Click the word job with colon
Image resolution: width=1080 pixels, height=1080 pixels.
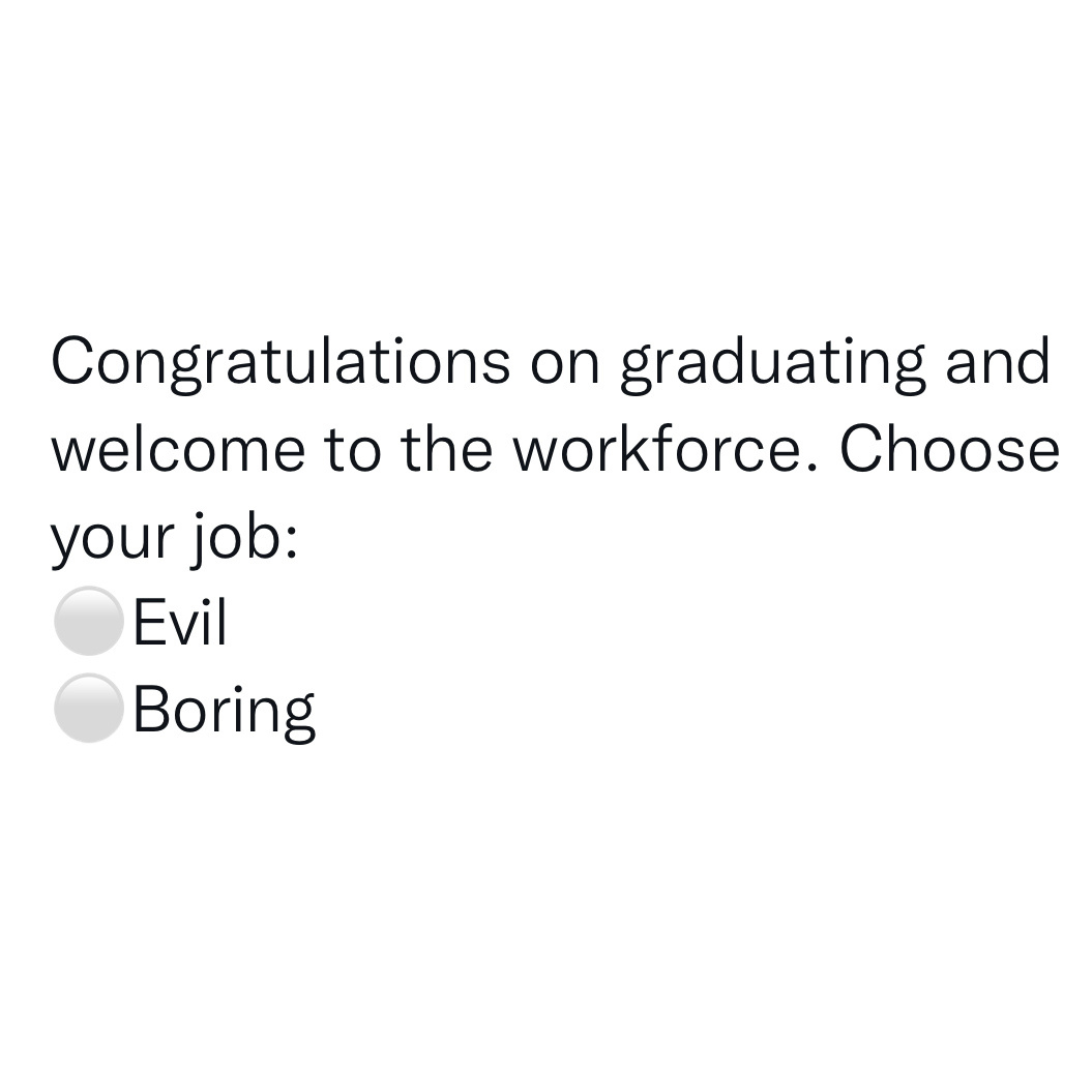pyautogui.click(x=245, y=540)
